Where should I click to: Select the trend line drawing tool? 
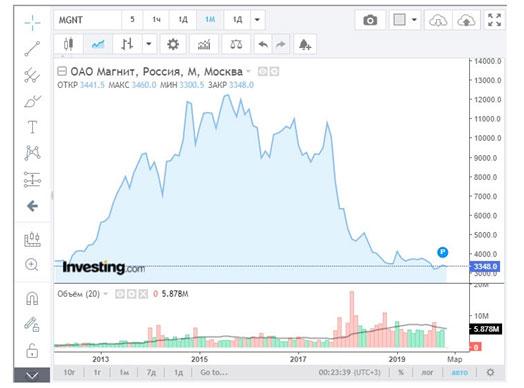coord(32,49)
